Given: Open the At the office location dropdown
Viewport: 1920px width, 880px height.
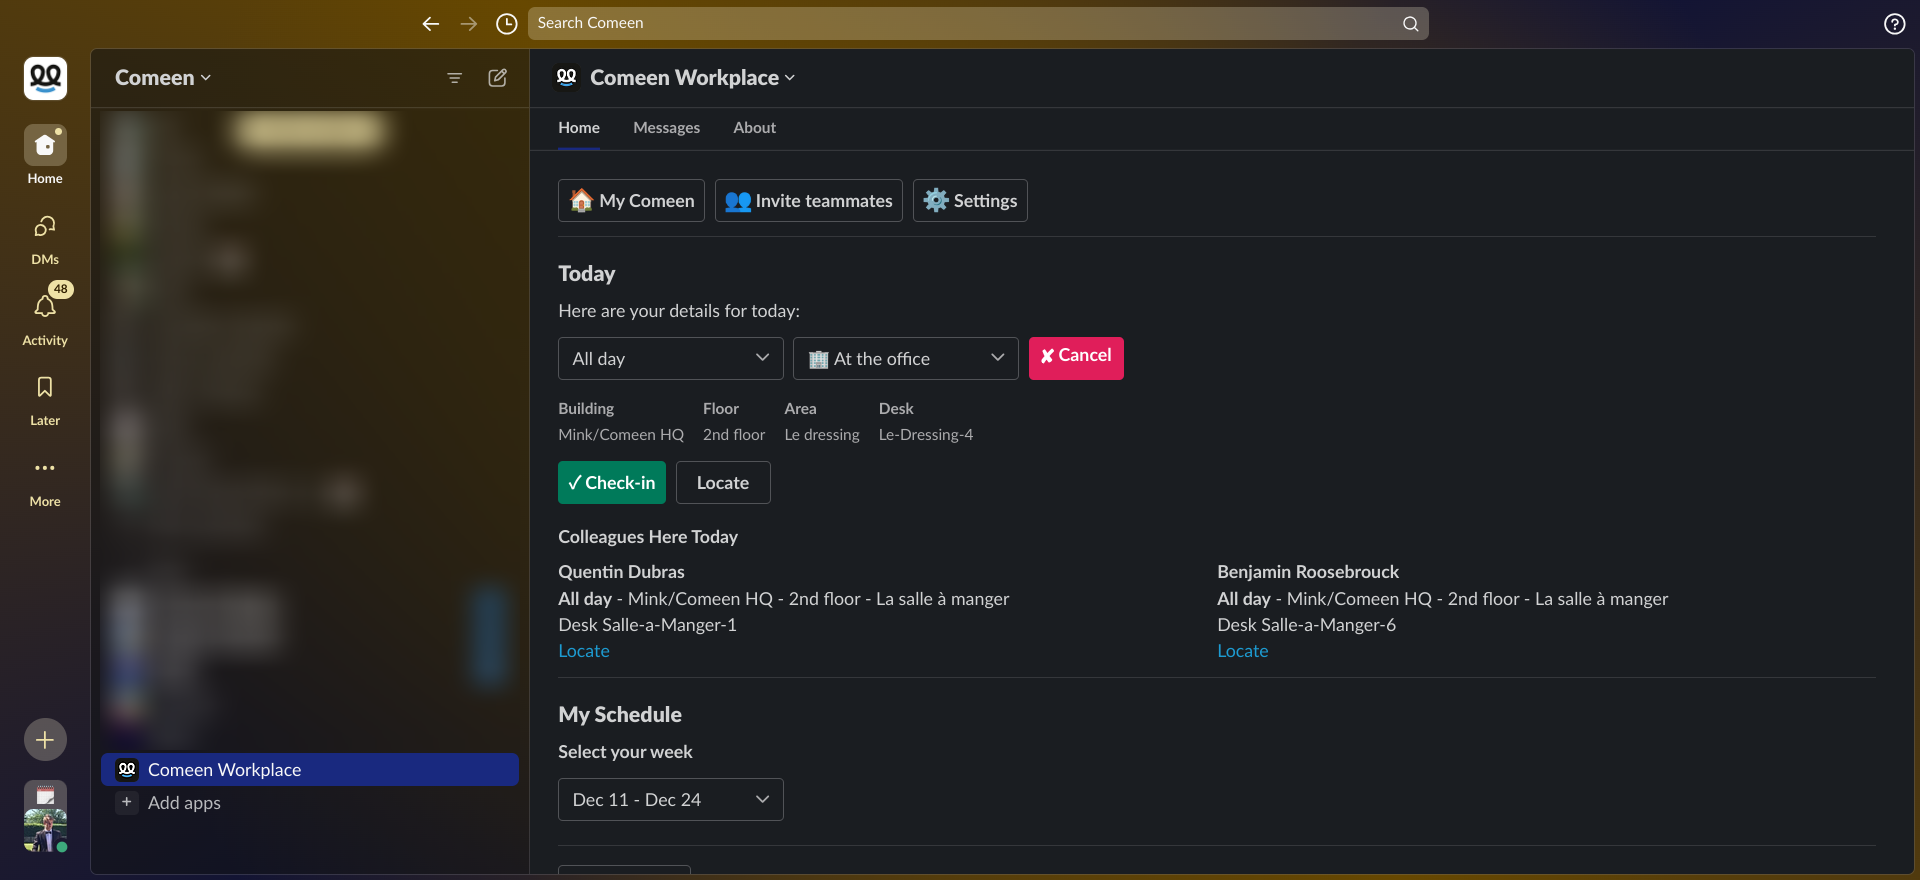Looking at the screenshot, I should [906, 359].
